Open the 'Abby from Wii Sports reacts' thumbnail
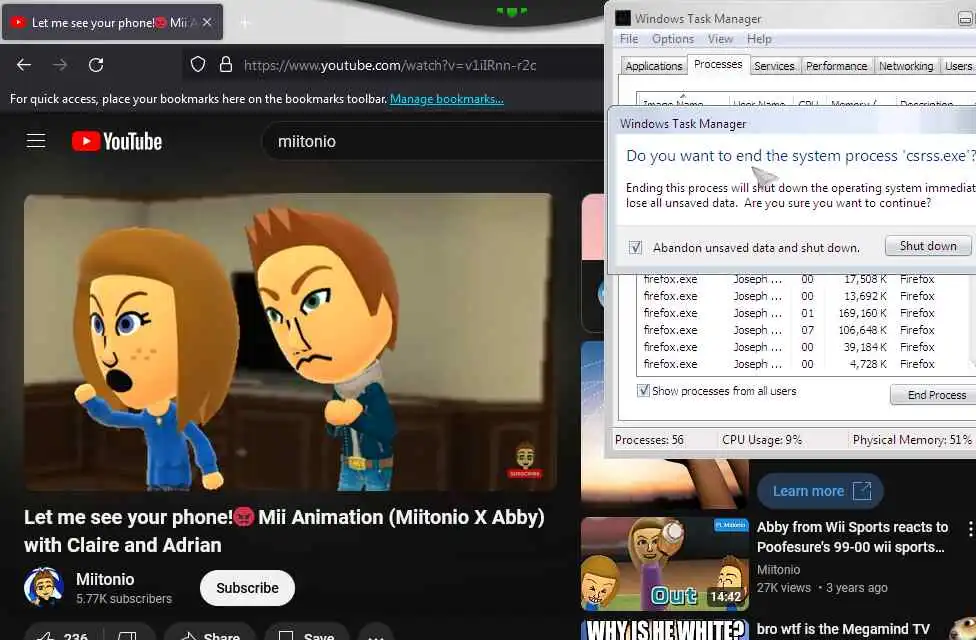The image size is (976, 640). (665, 563)
